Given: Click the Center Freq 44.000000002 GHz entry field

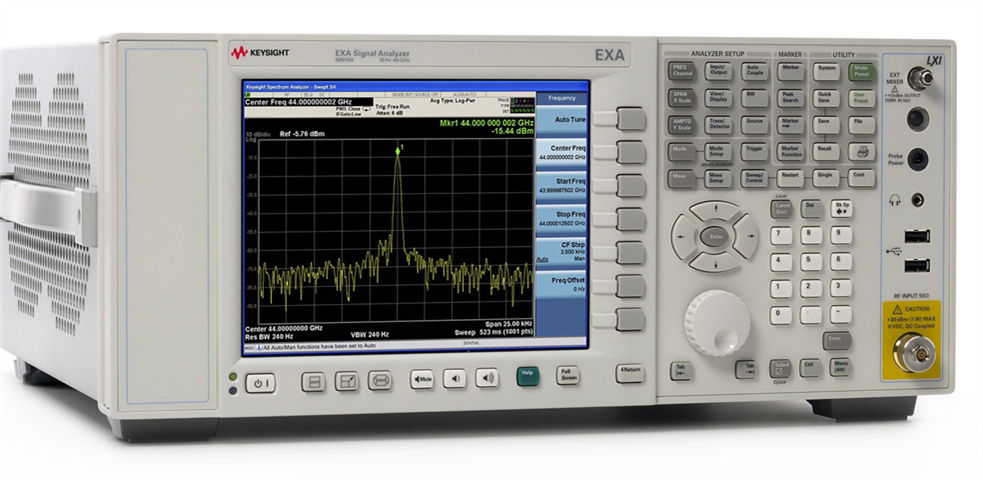Looking at the screenshot, I should 308,102.
